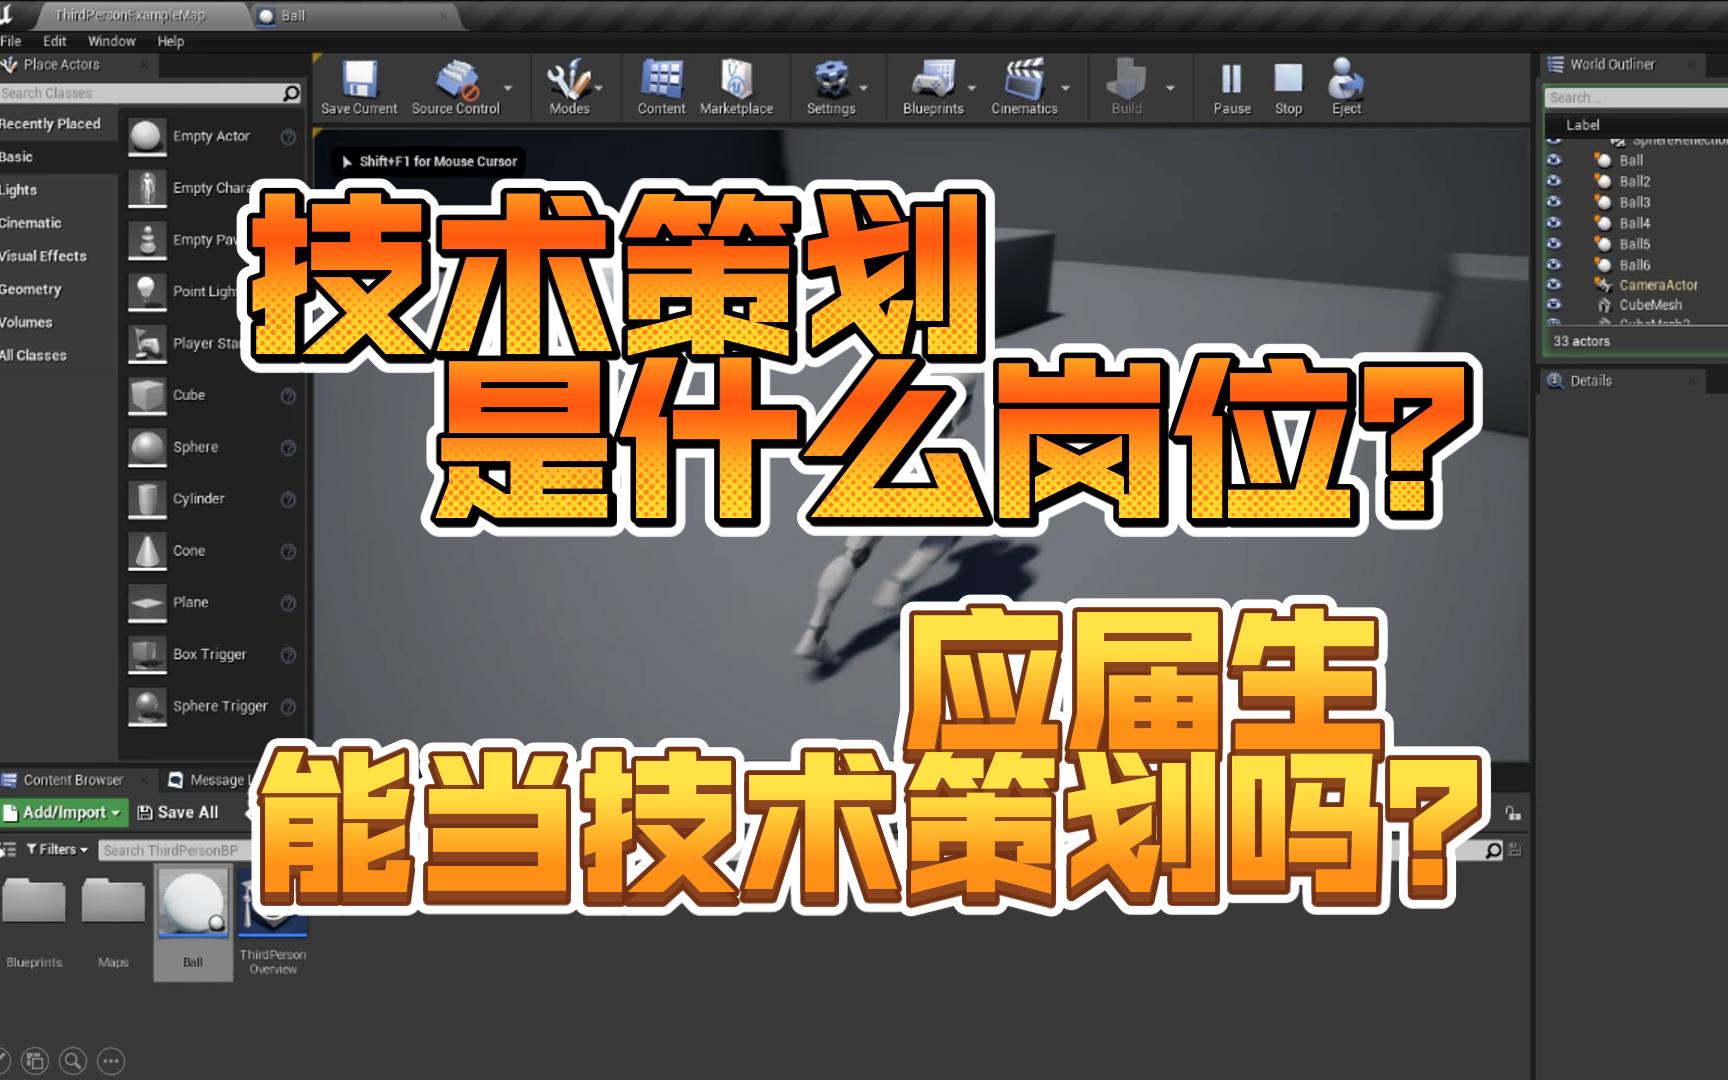Select CameraActor in World Outliner

(1658, 285)
